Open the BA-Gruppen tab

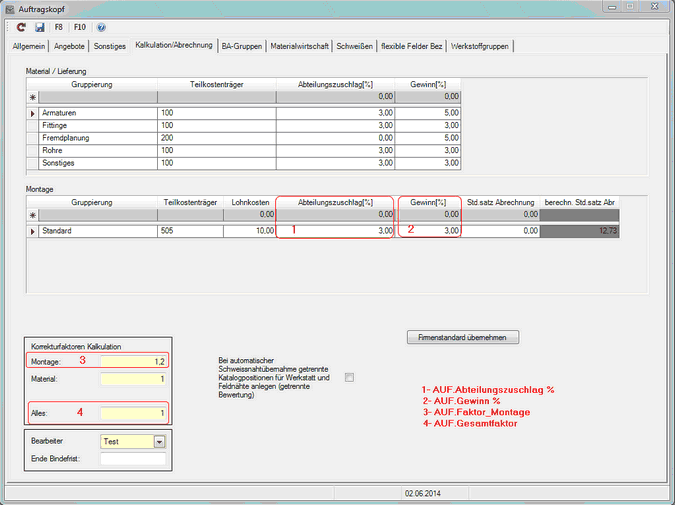click(244, 46)
